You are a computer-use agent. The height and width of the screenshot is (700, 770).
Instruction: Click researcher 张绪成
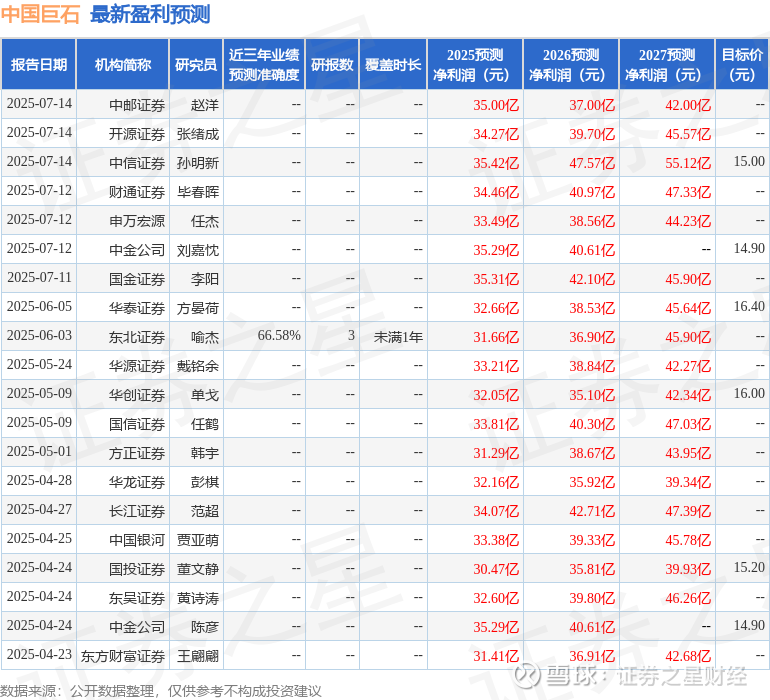[198, 134]
